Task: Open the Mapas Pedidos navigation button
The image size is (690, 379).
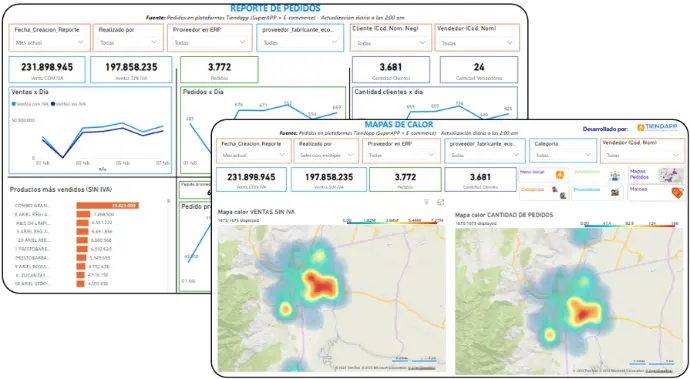Action: coord(656,175)
